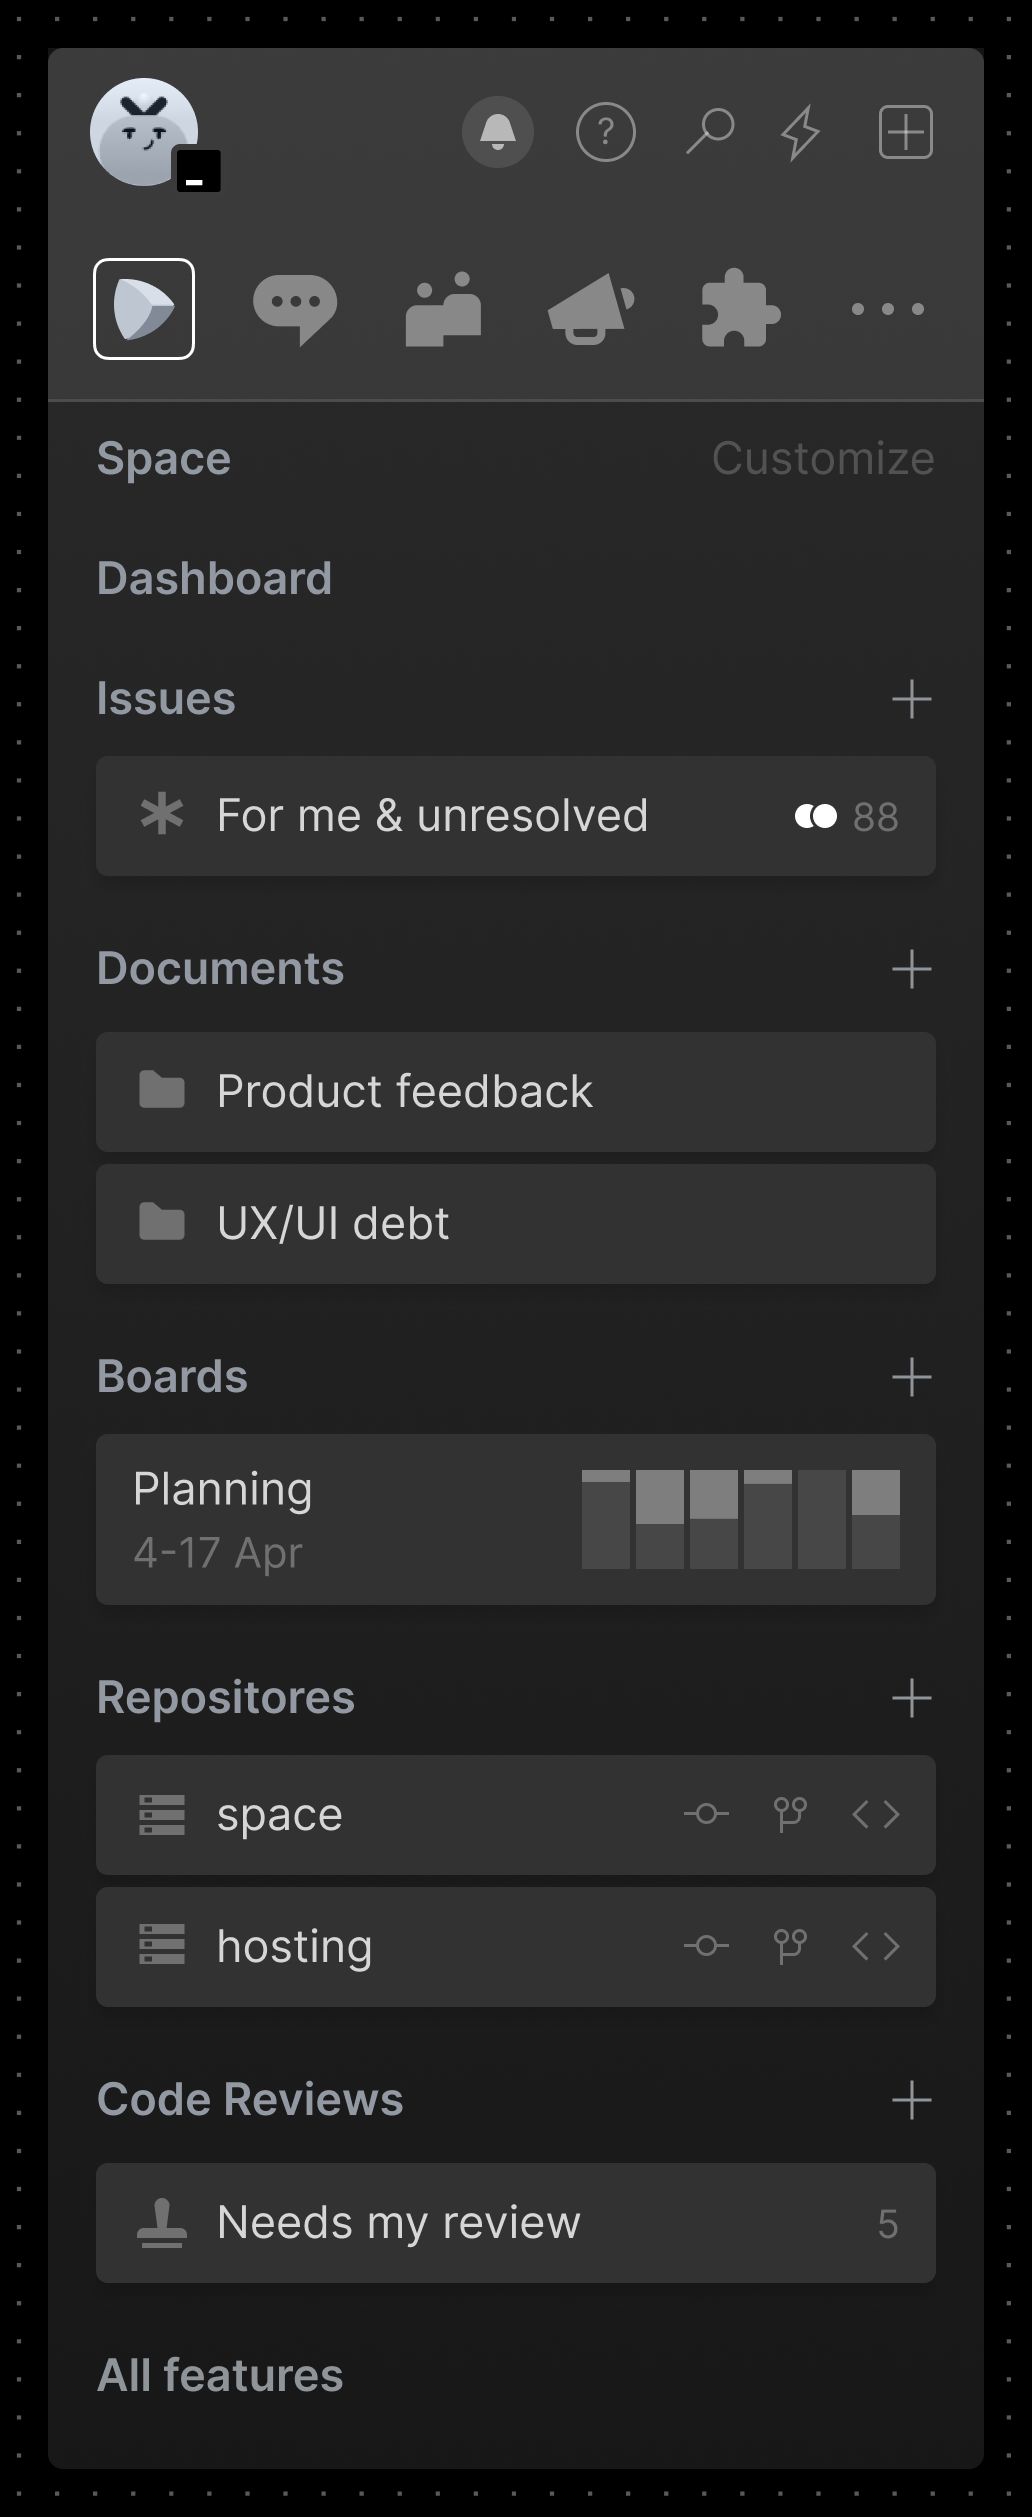Open the Chats speech bubble tab
Image resolution: width=1032 pixels, height=2517 pixels.
[295, 309]
